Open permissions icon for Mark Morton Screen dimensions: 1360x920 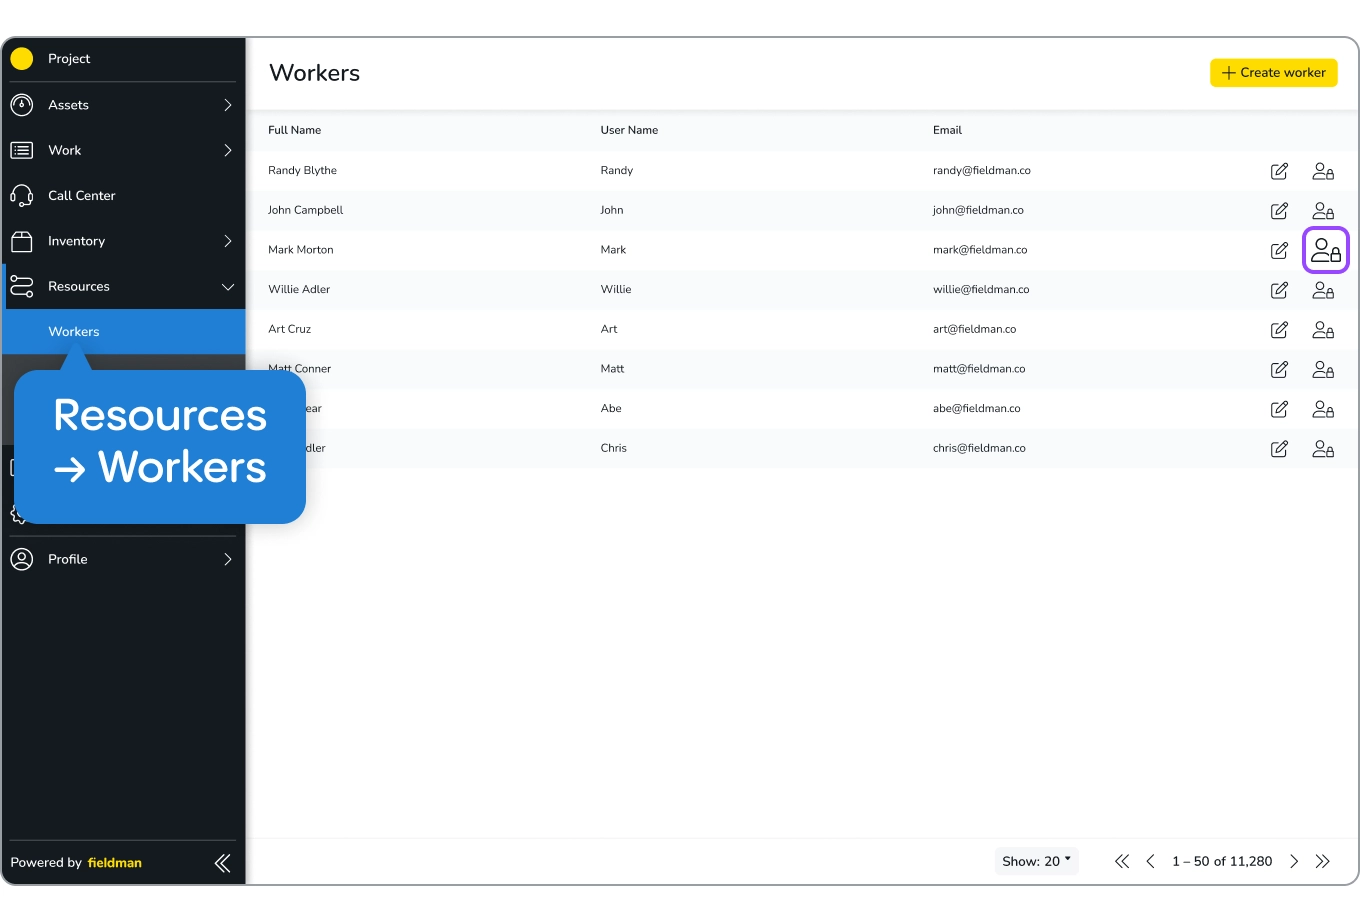(x=1326, y=250)
